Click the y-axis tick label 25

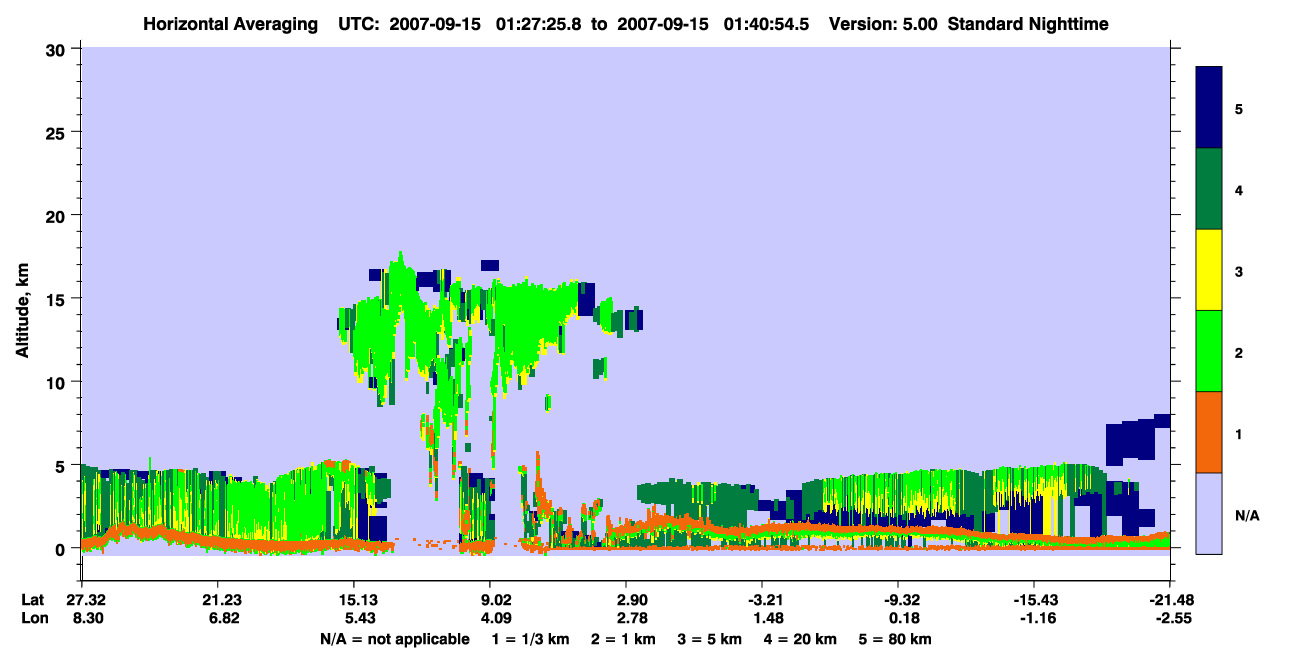[x=56, y=132]
